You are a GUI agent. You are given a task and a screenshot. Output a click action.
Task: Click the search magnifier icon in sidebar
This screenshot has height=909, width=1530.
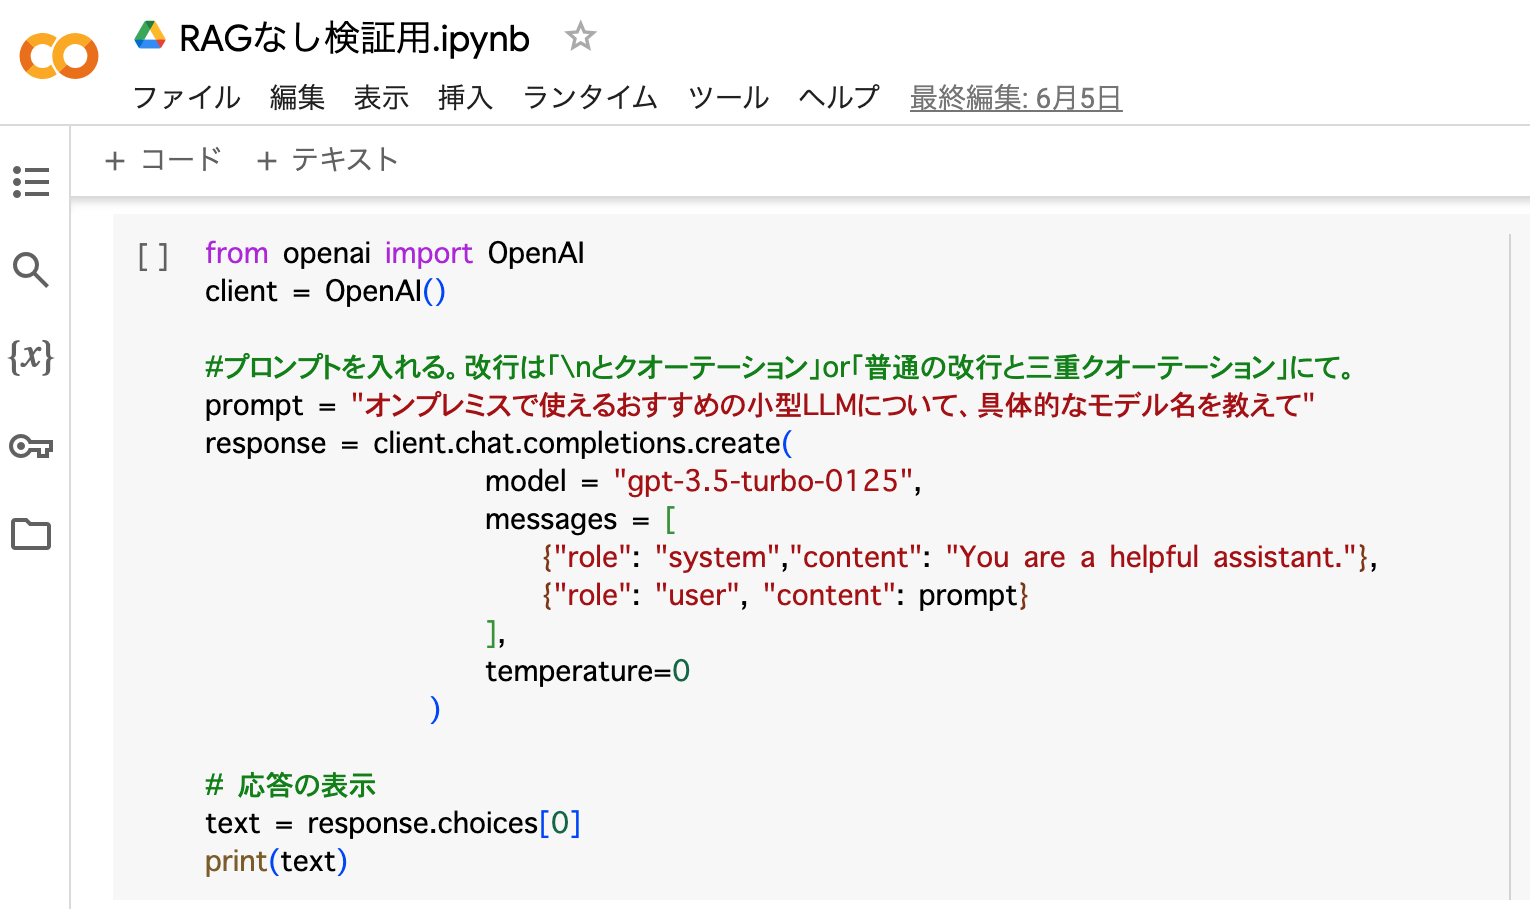(31, 270)
